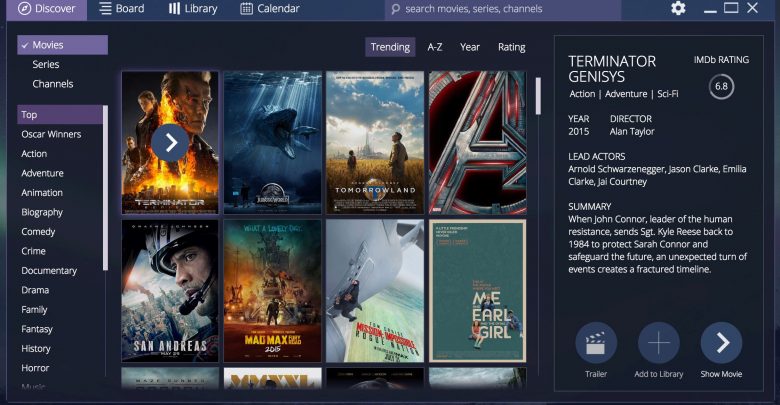Open settings gear icon

click(x=678, y=8)
